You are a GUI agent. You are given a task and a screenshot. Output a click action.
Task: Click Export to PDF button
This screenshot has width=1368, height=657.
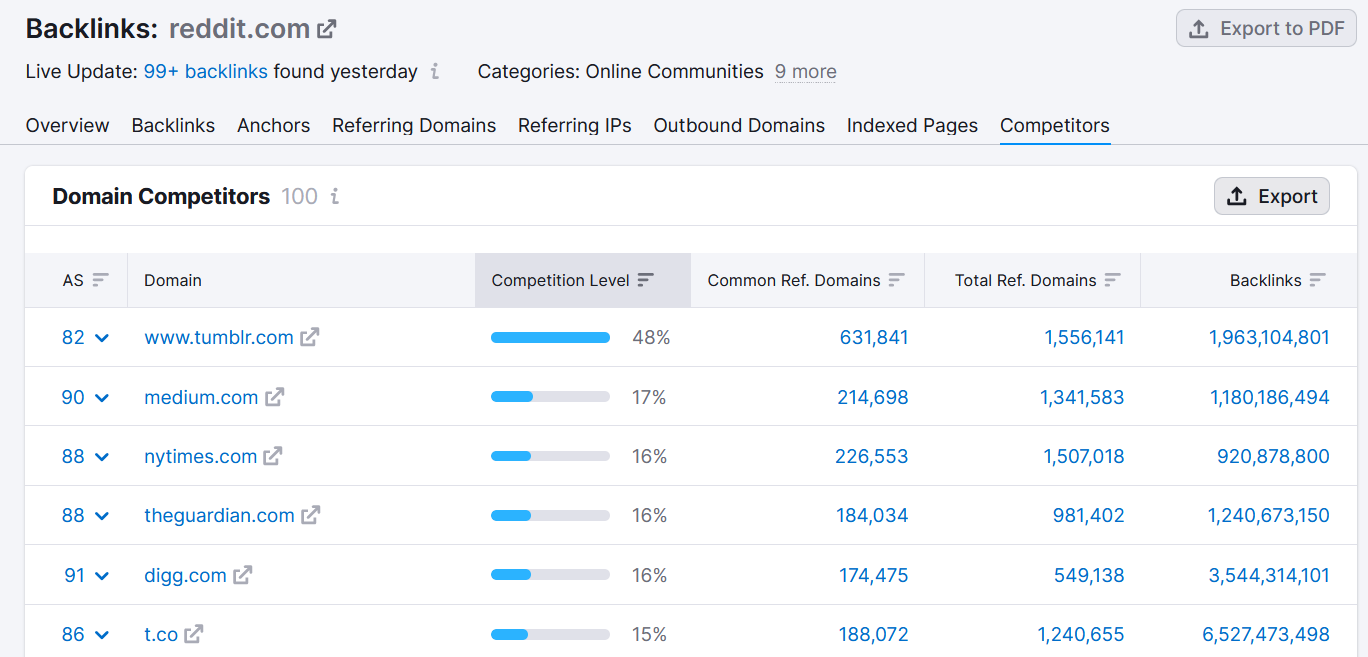1266,29
